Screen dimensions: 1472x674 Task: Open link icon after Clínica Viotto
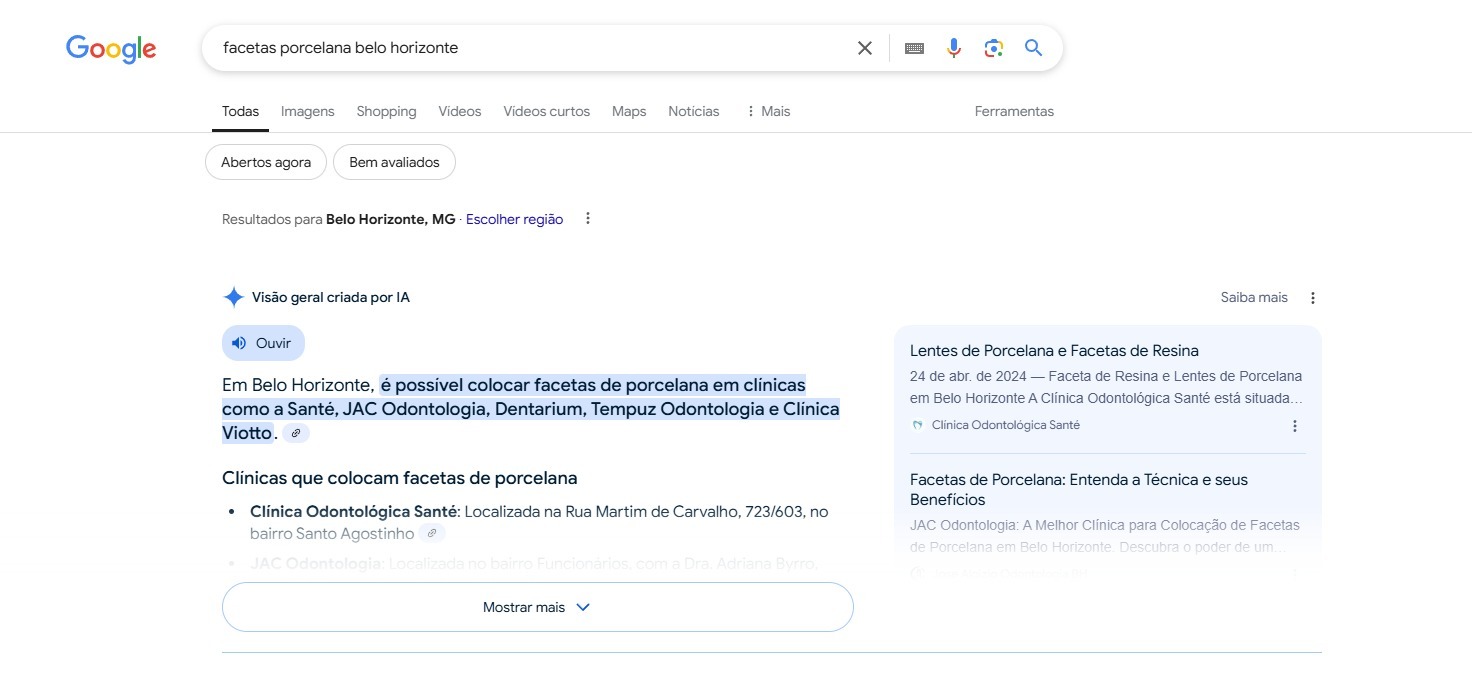pos(296,433)
